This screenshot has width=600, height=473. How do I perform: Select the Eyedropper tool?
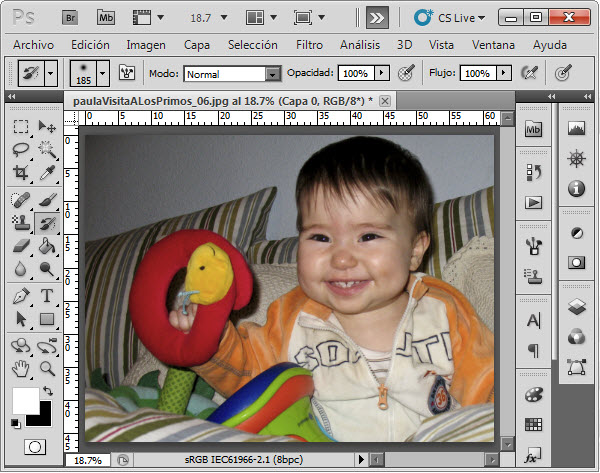(x=47, y=173)
